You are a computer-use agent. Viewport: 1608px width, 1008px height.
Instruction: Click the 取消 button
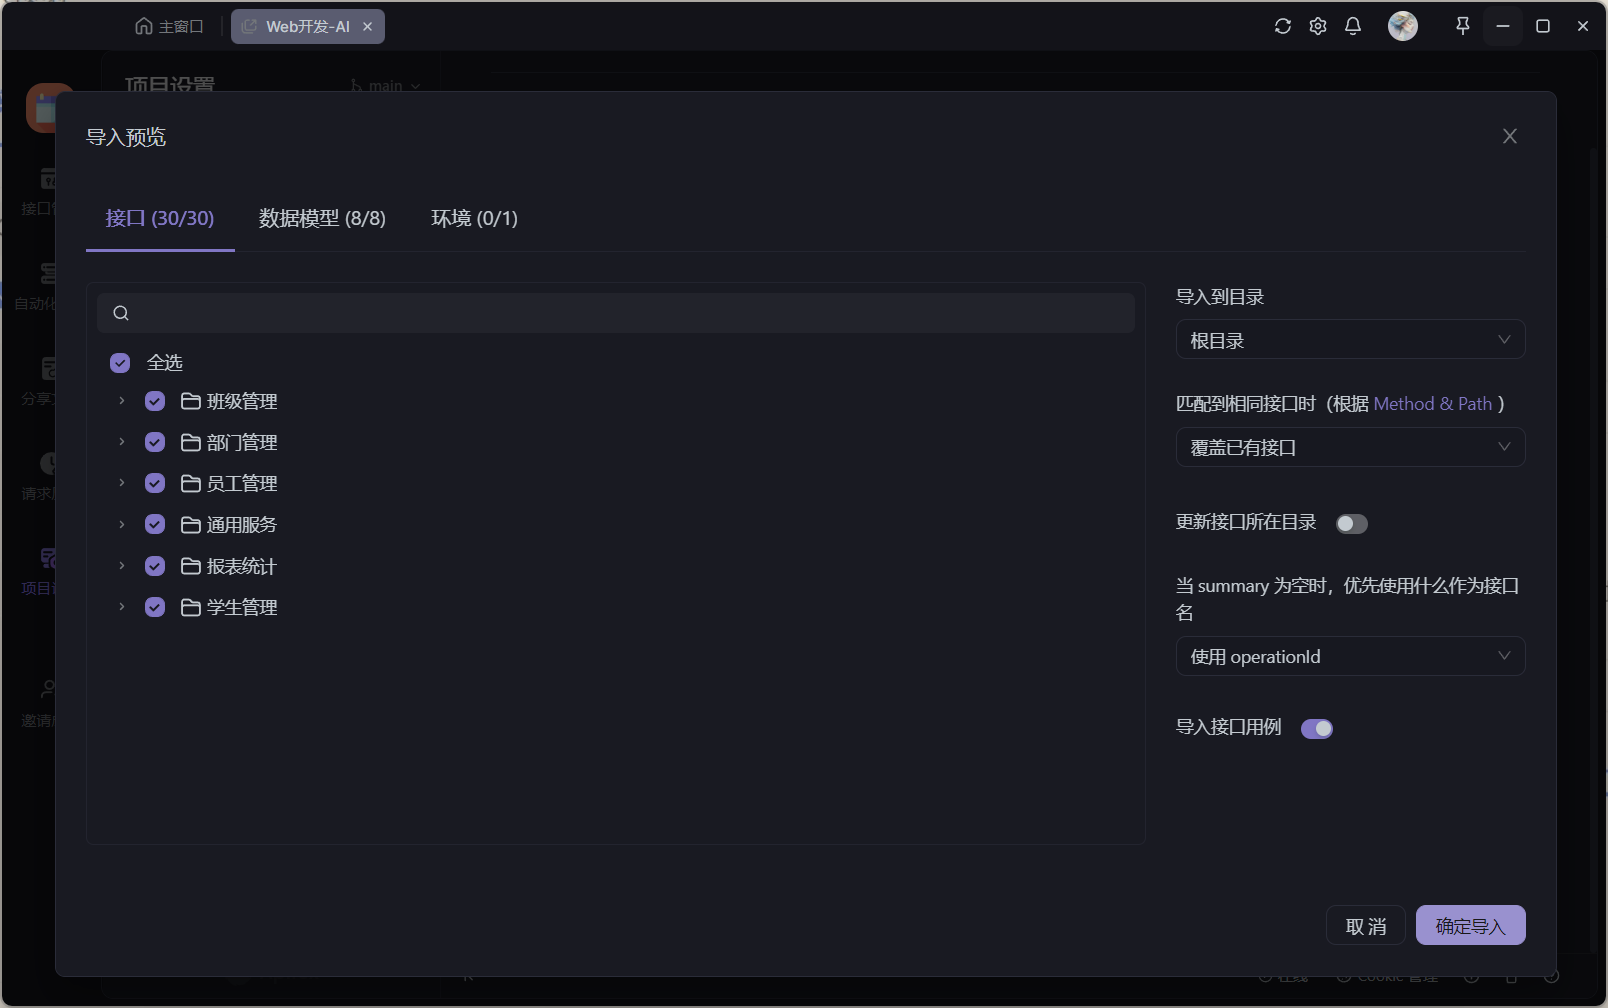click(x=1365, y=925)
